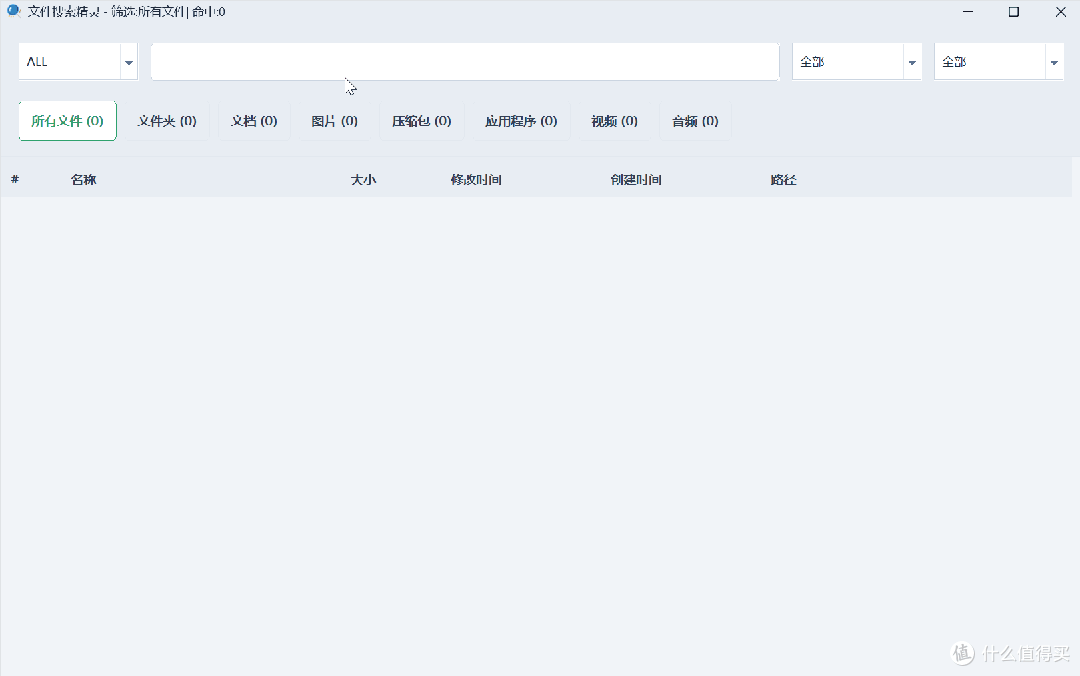The image size is (1080, 676).
Task: Click the 路径 column header
Action: coord(783,180)
